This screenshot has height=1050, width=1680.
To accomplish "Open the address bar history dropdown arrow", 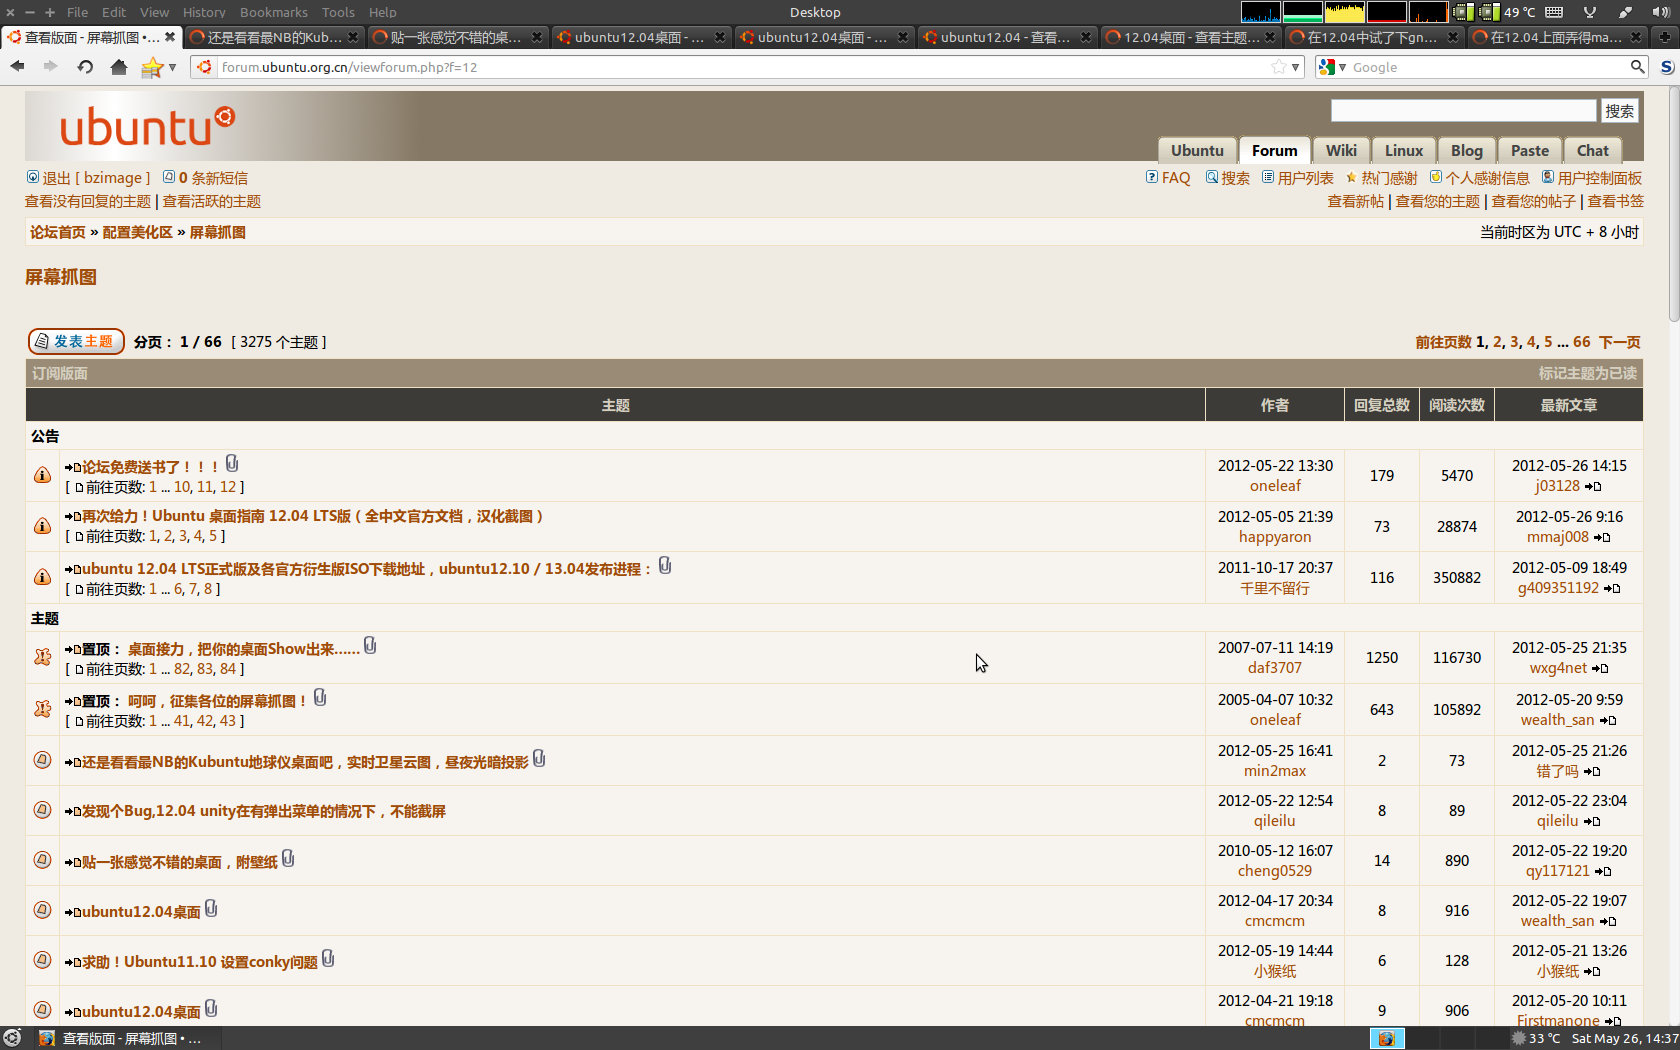I will 1296,67.
